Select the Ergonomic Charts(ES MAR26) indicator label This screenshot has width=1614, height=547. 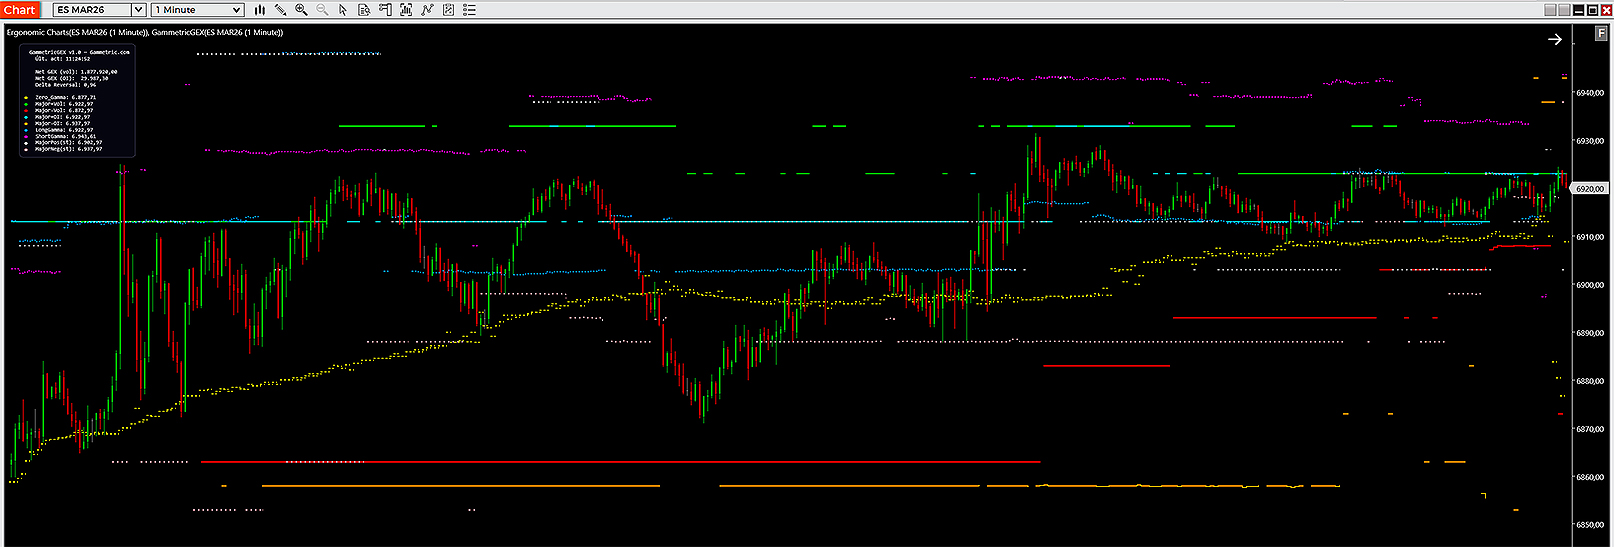pyautogui.click(x=77, y=32)
